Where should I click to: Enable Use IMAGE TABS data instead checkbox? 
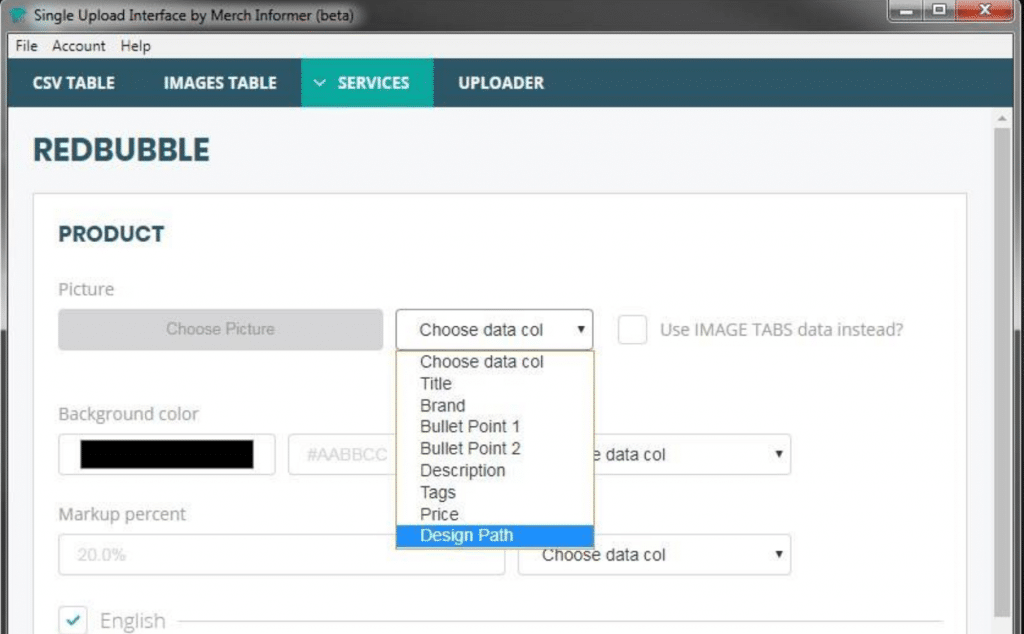(x=632, y=330)
